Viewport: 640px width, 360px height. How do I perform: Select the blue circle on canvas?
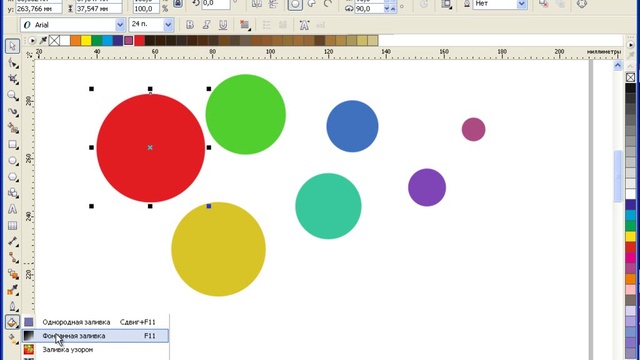[x=352, y=126]
